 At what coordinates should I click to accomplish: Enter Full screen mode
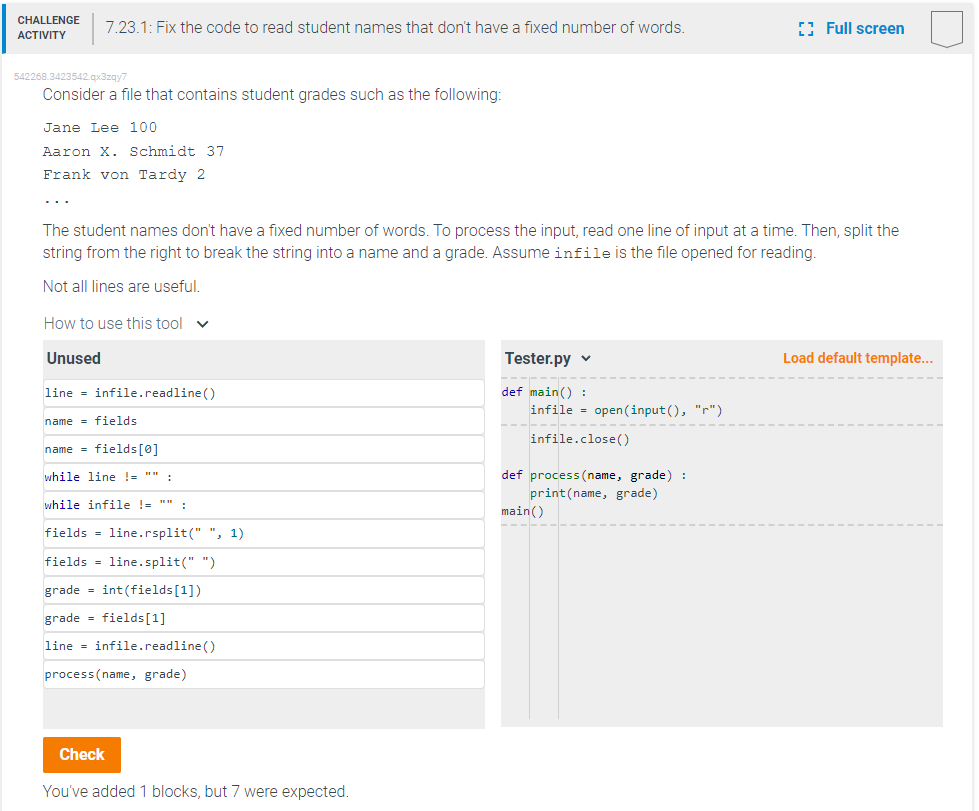864,28
